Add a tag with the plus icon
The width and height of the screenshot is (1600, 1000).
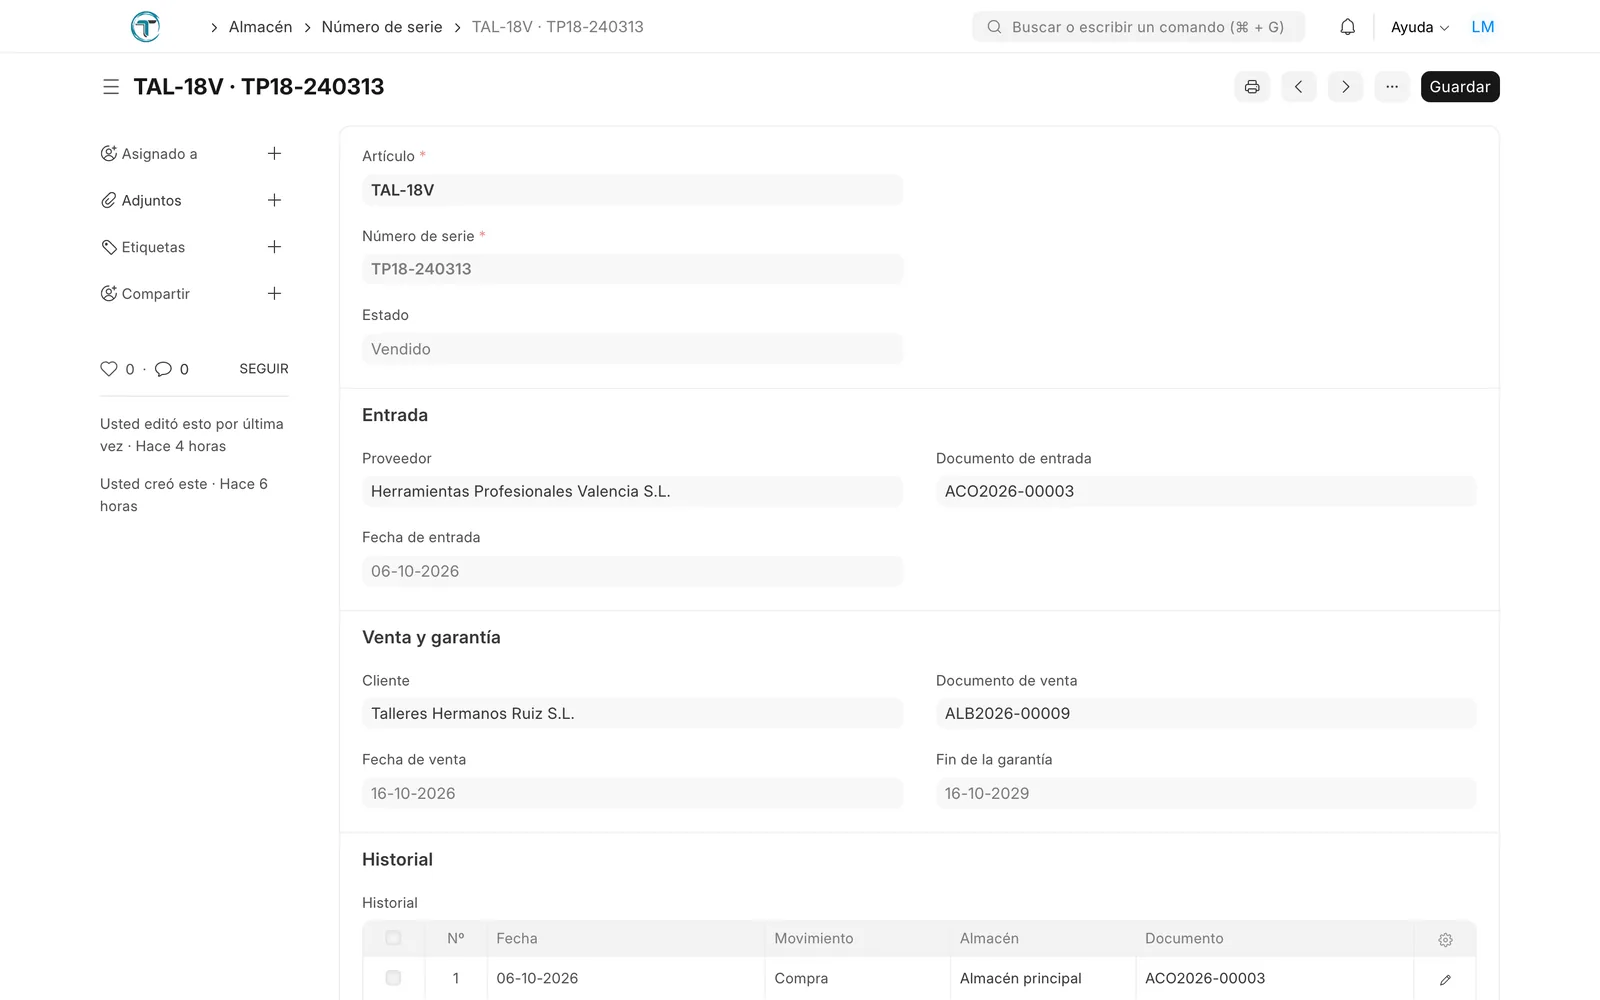pyautogui.click(x=274, y=247)
